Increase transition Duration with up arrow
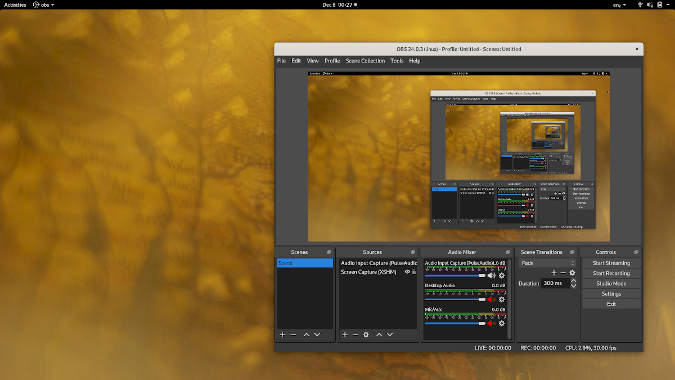The width and height of the screenshot is (675, 380). [573, 281]
